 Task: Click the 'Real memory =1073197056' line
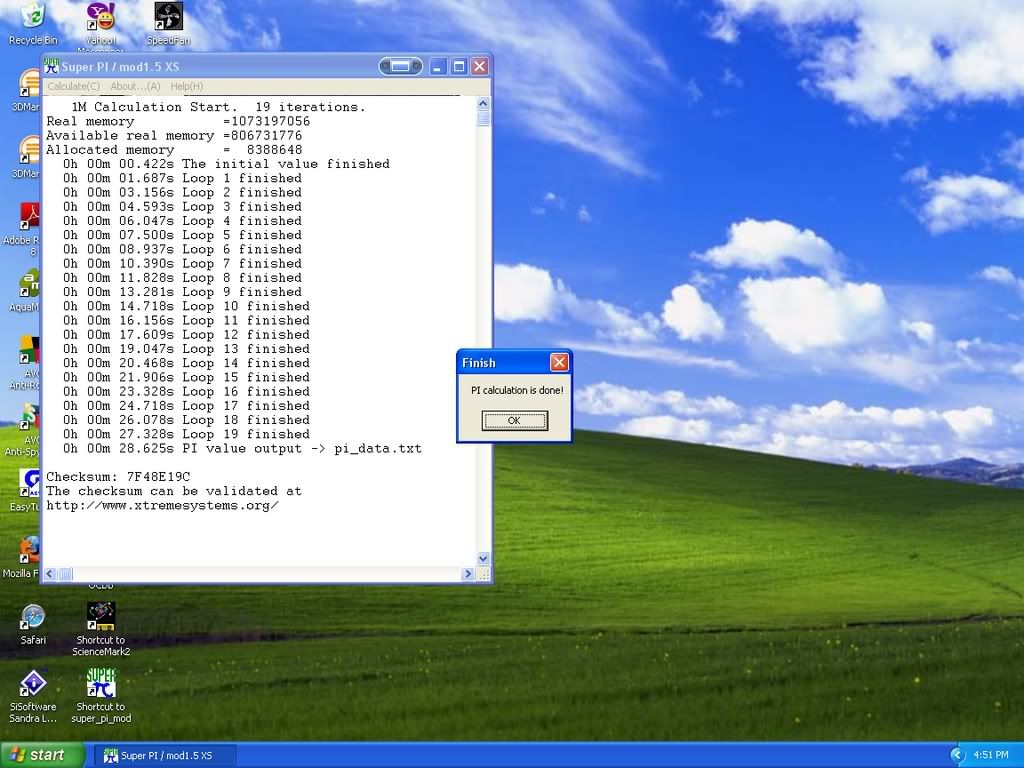pyautogui.click(x=178, y=121)
